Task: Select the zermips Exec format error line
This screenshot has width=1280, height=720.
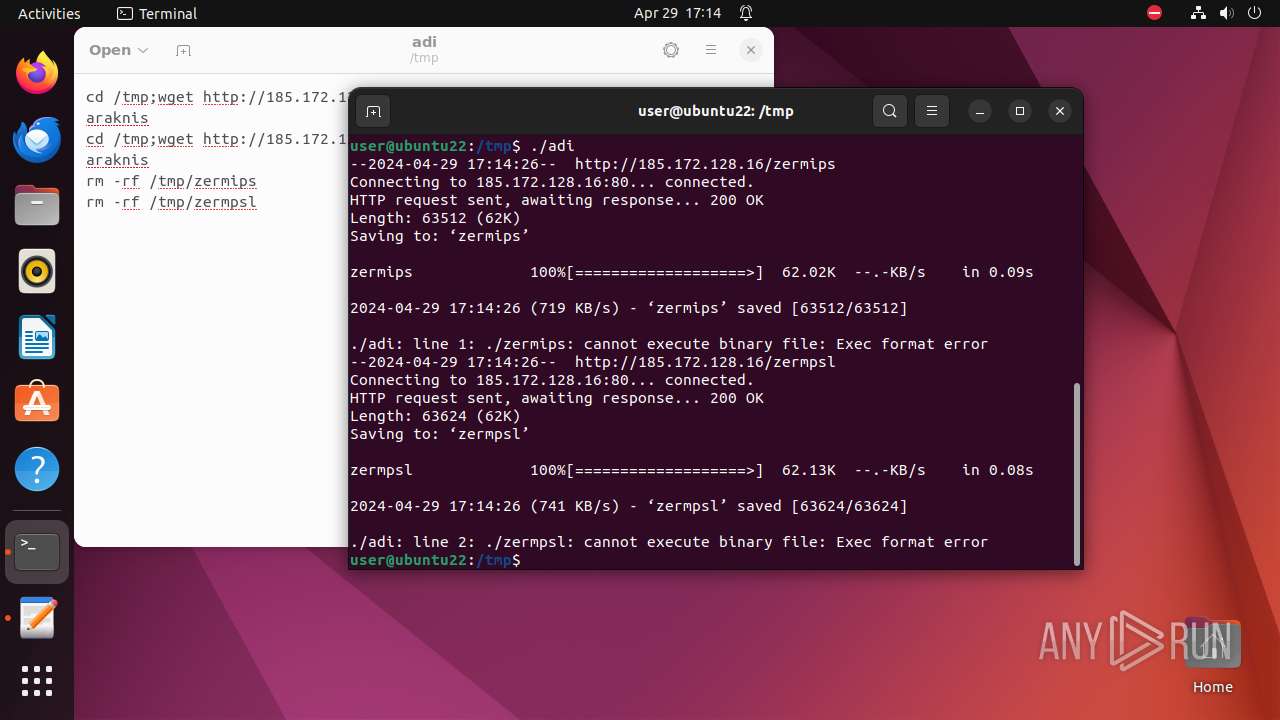Action: coord(669,344)
